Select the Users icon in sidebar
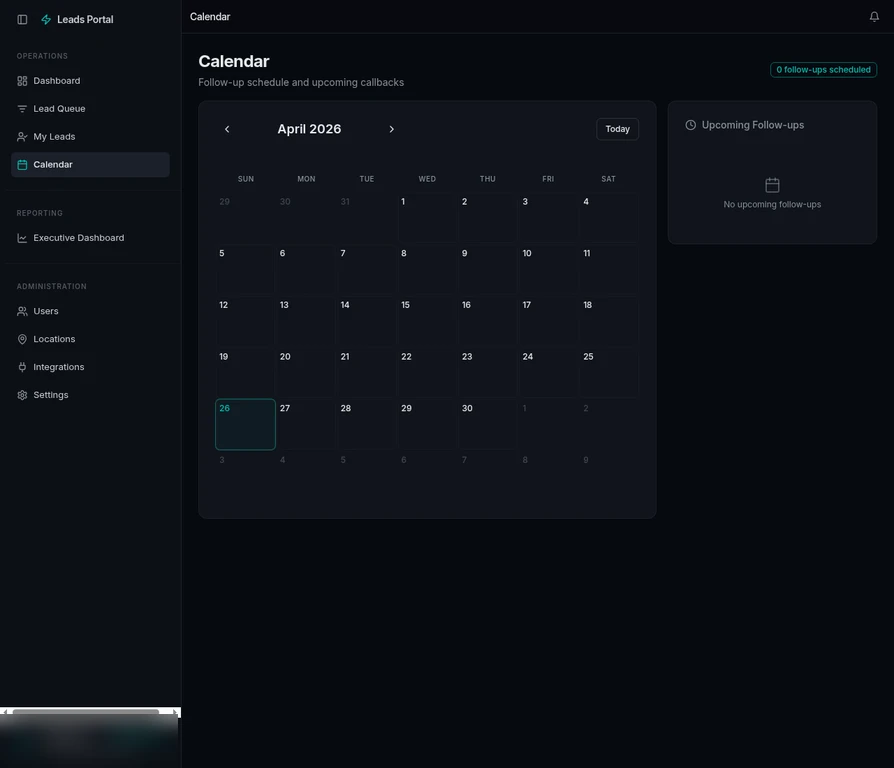 pos(22,310)
